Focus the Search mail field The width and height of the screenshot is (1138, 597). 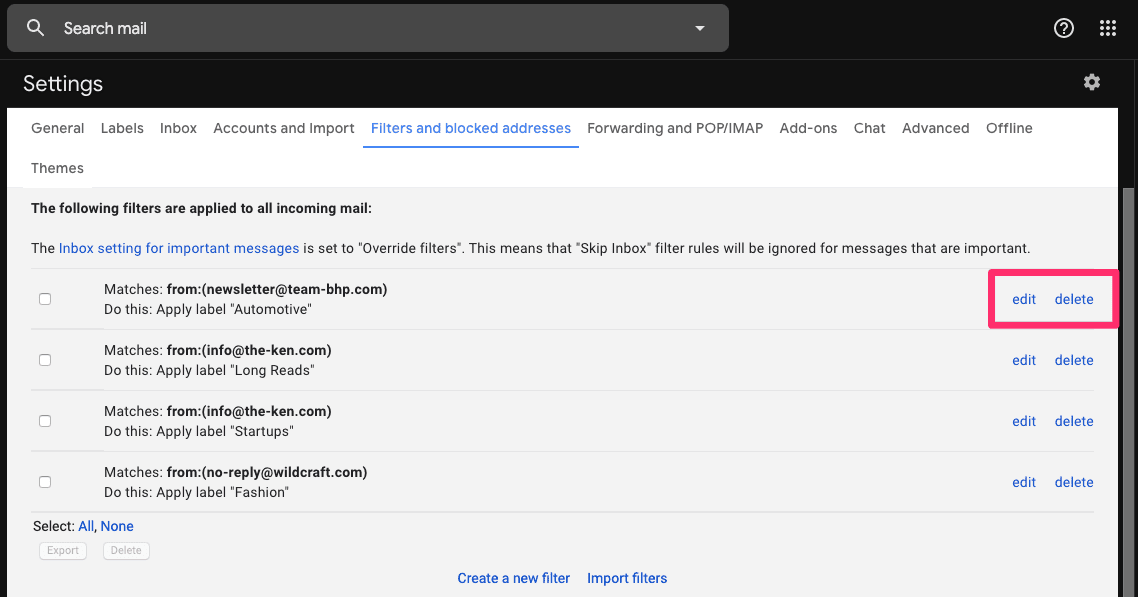coord(370,28)
